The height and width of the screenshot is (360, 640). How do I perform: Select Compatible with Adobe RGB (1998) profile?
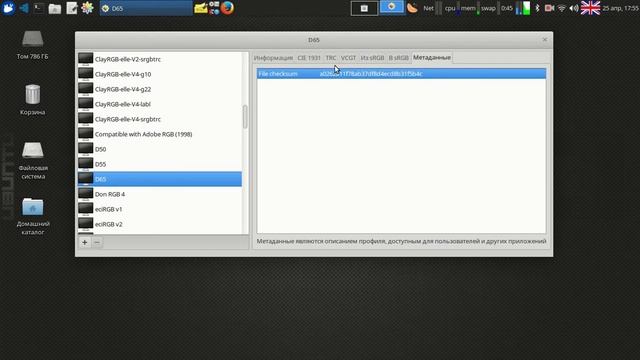click(160, 134)
